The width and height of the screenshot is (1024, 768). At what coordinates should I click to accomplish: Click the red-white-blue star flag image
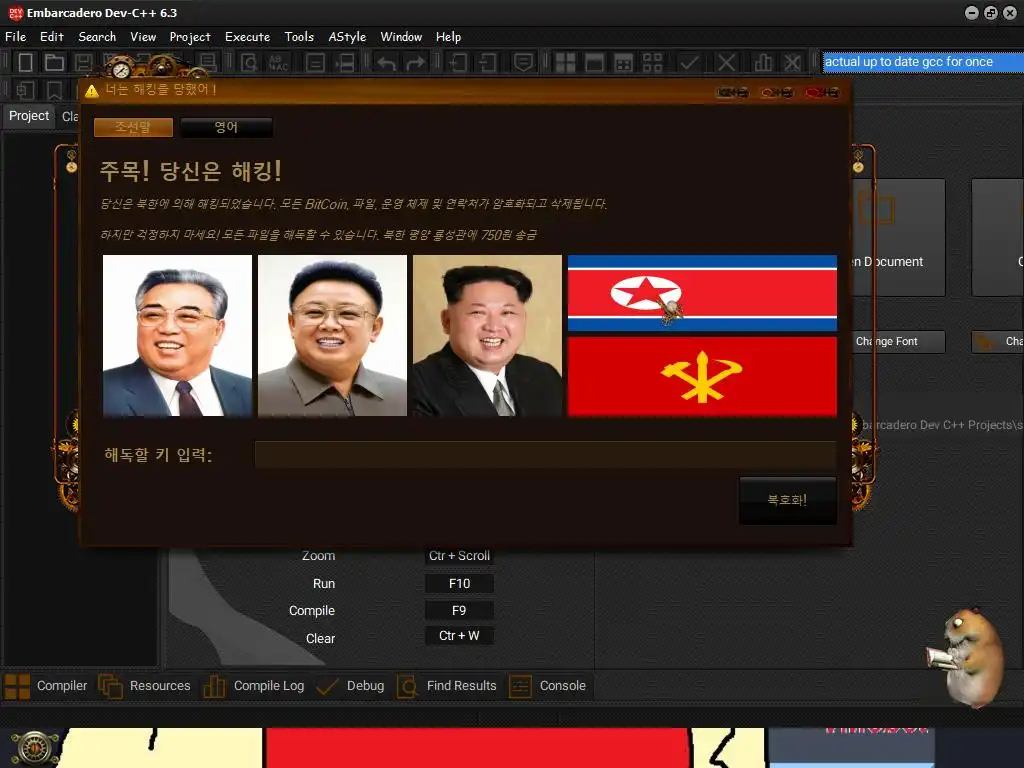click(702, 293)
